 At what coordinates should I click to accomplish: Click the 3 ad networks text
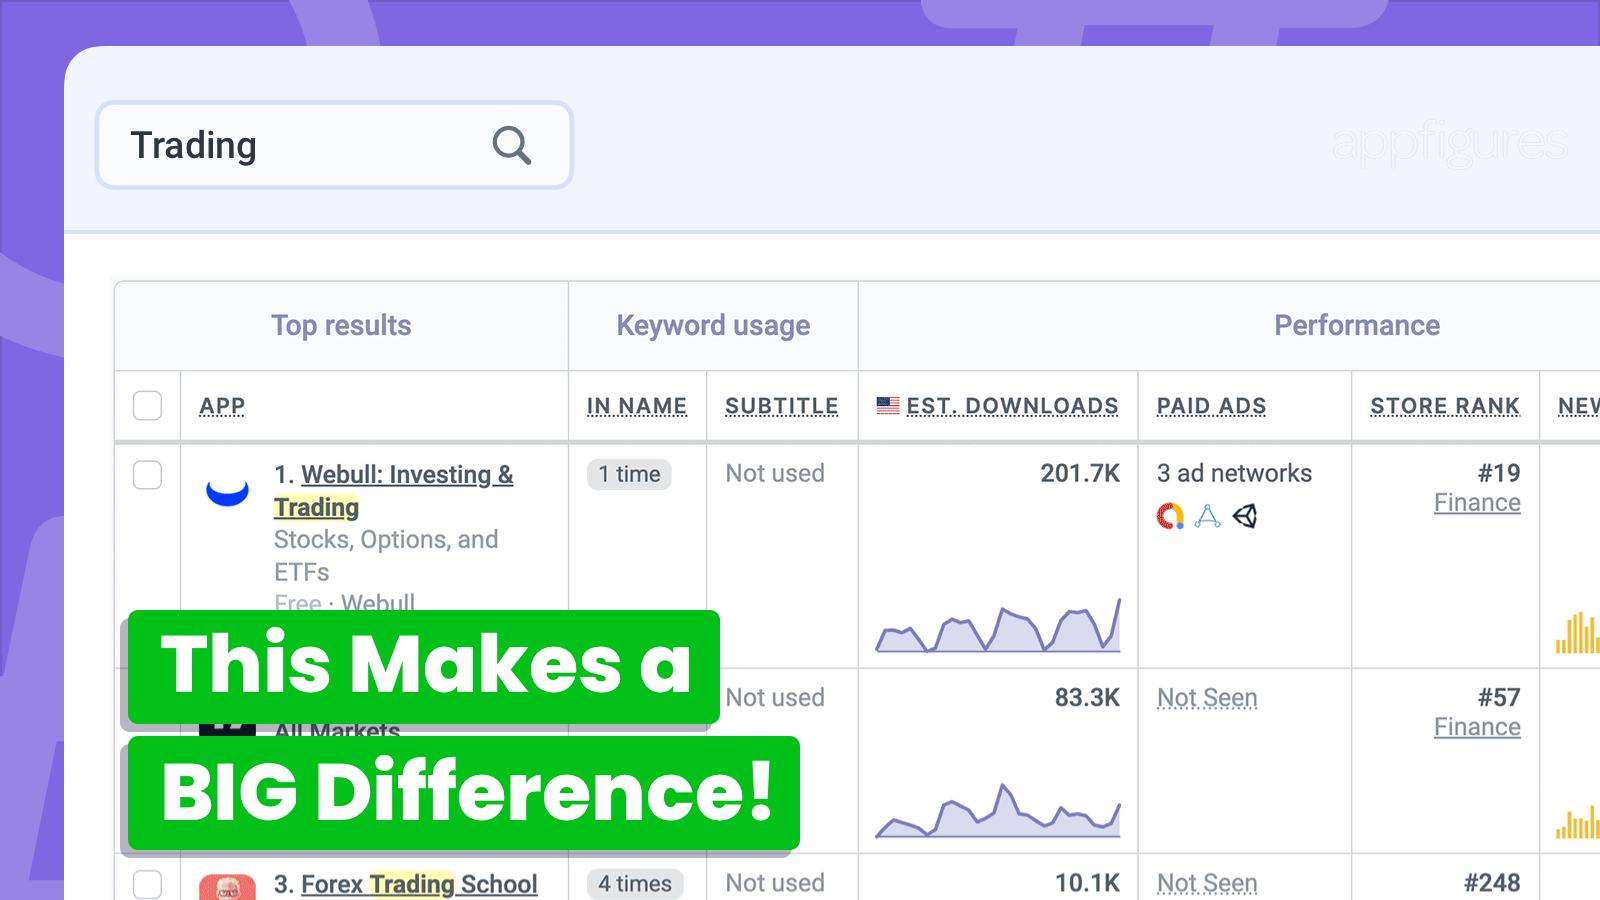click(x=1234, y=473)
